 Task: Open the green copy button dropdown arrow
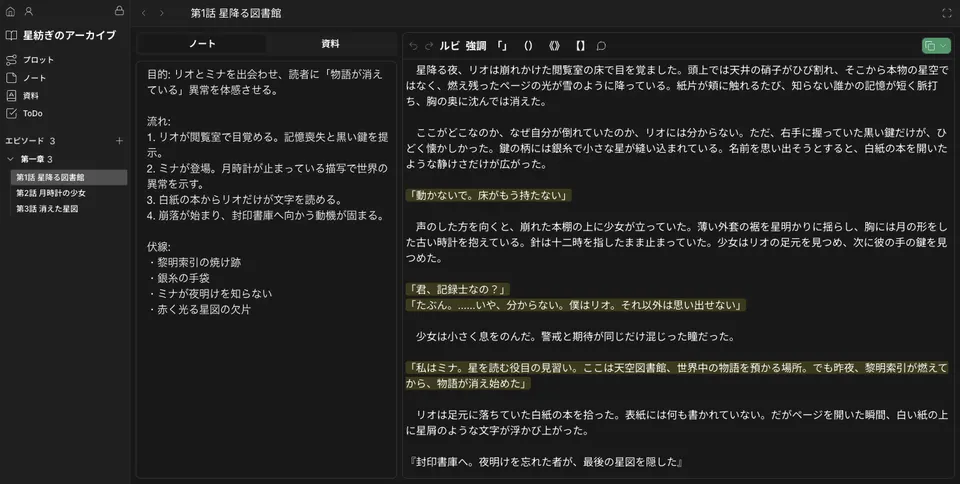coord(943,46)
